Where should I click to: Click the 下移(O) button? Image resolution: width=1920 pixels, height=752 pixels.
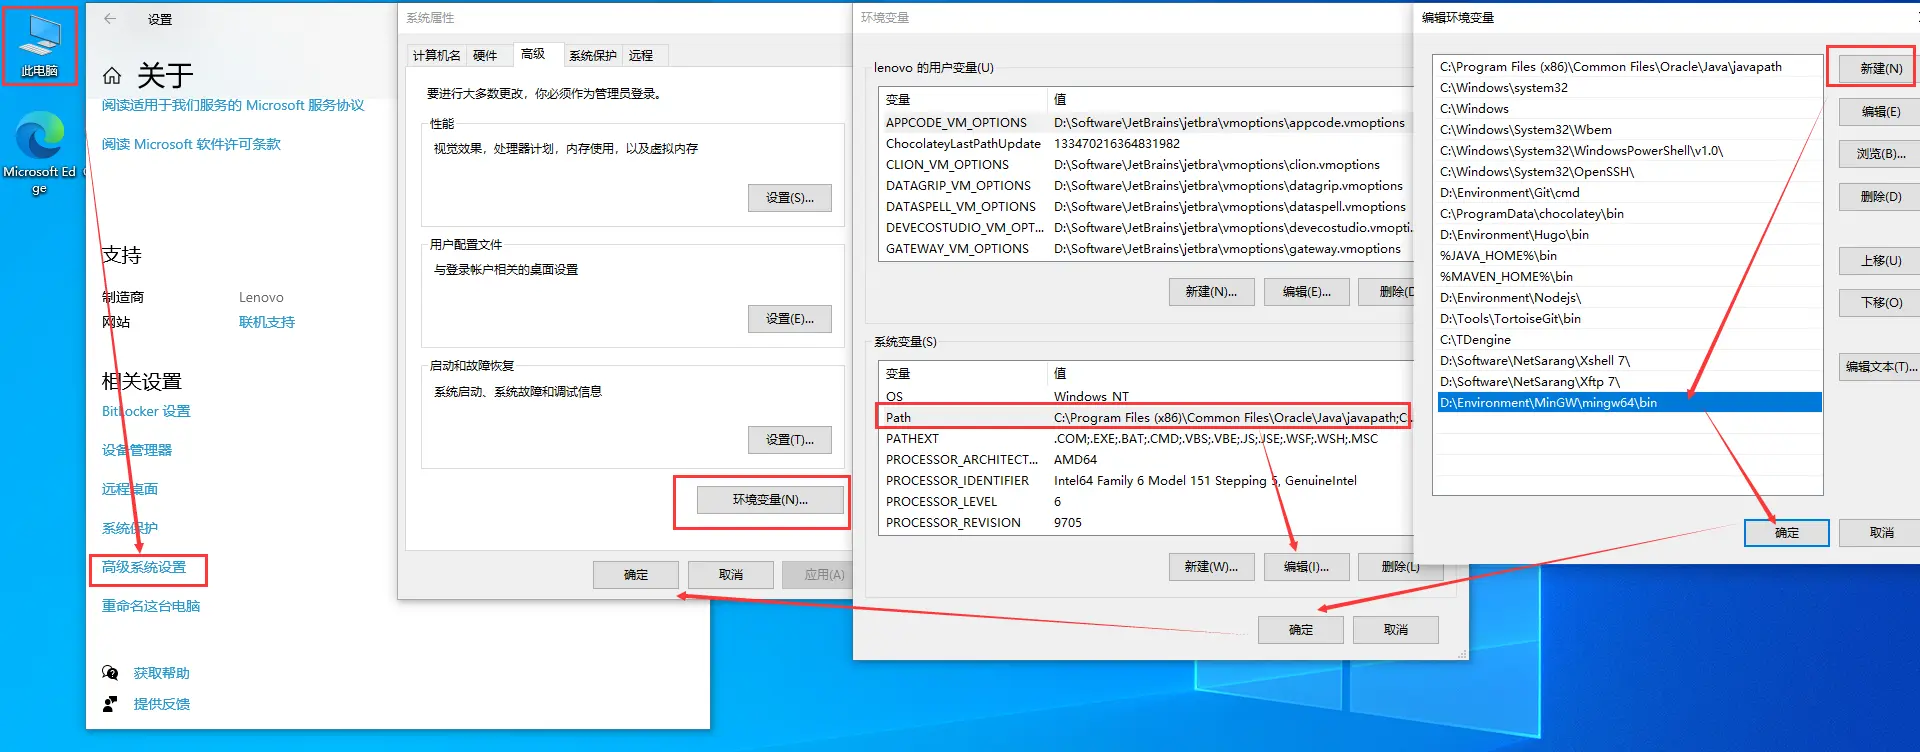(1881, 303)
